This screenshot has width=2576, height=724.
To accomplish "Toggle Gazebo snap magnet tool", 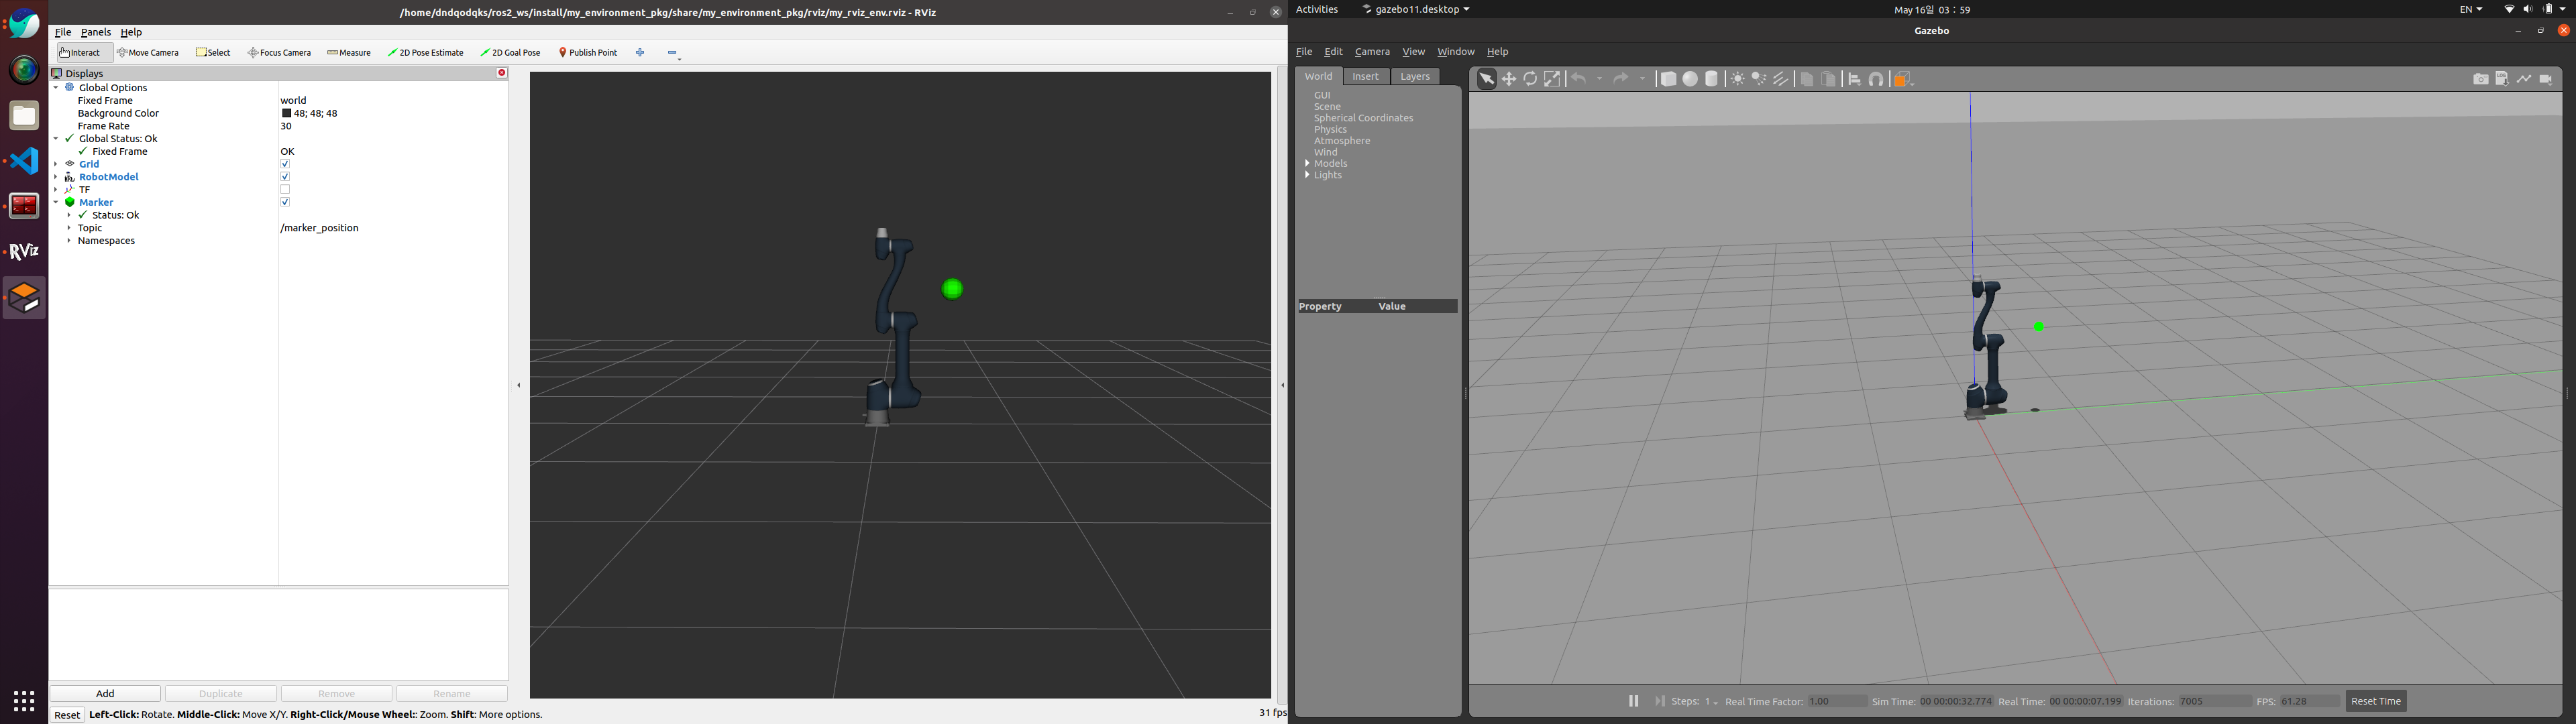I will click(x=1877, y=79).
